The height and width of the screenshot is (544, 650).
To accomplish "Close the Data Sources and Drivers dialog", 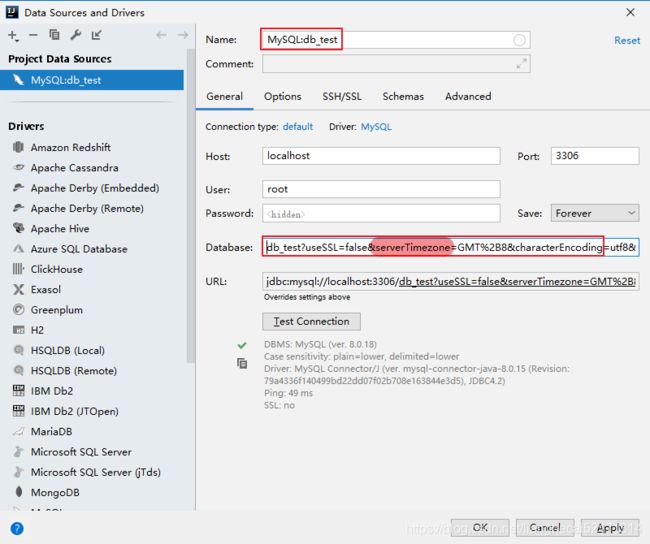I will pyautogui.click(x=630, y=12).
